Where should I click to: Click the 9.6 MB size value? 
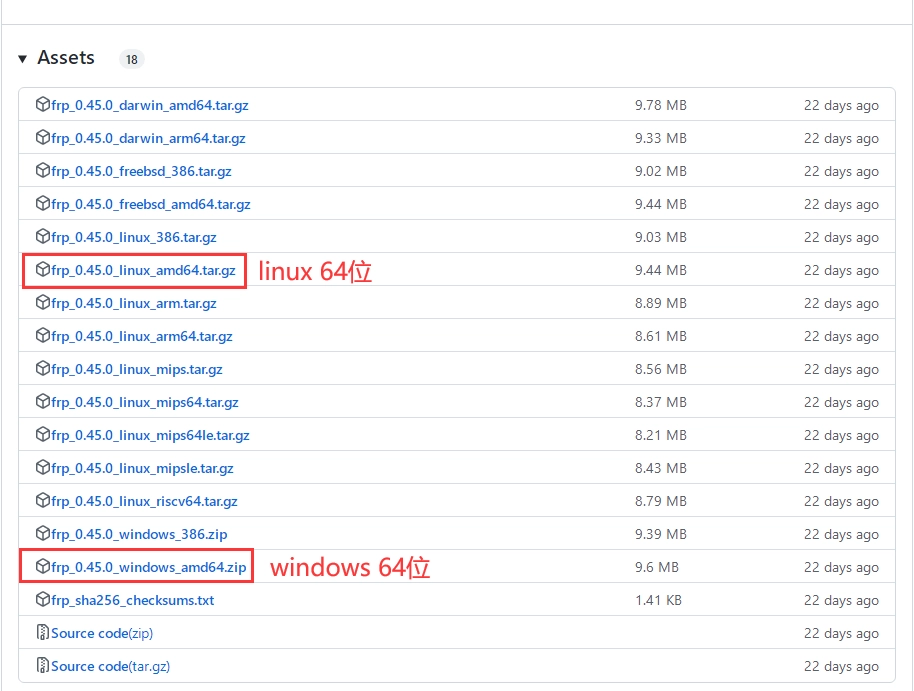tap(657, 567)
